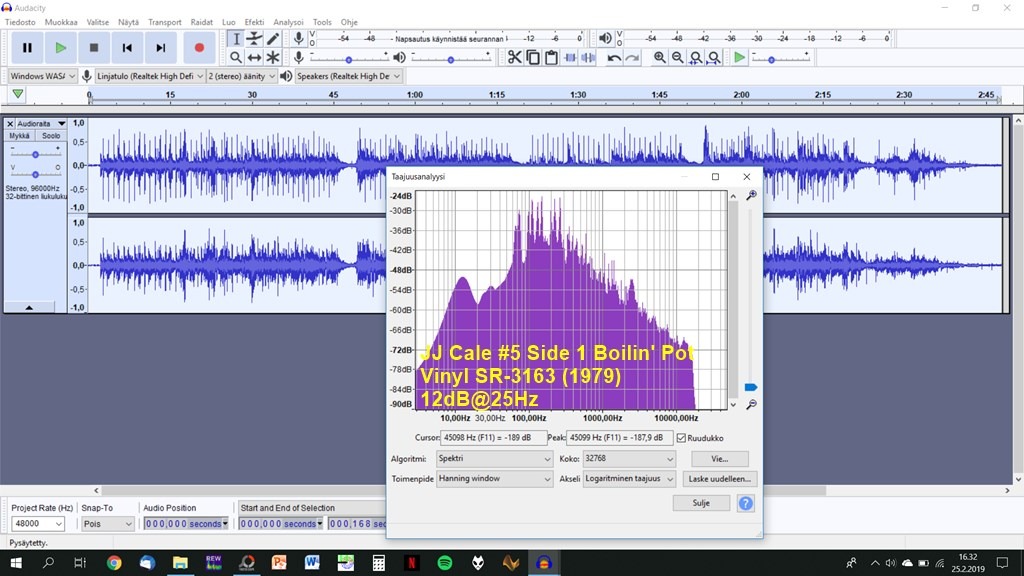Adjust the track gain slider

[x=35, y=154]
